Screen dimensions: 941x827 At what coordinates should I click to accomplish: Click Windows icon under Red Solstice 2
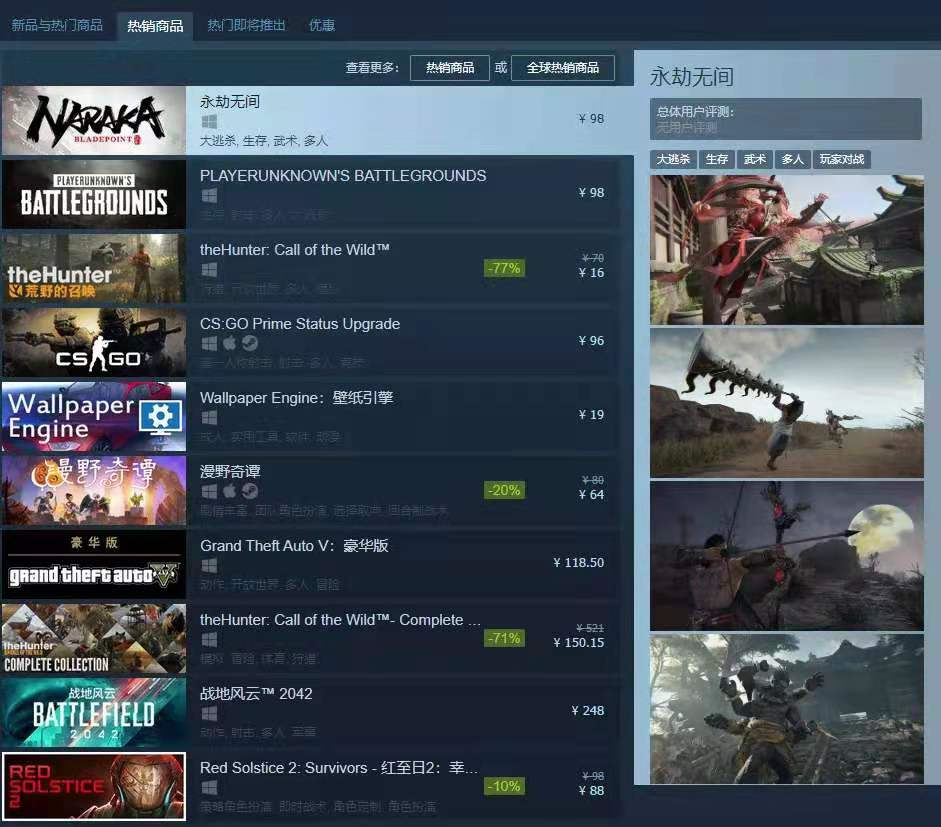tap(209, 787)
